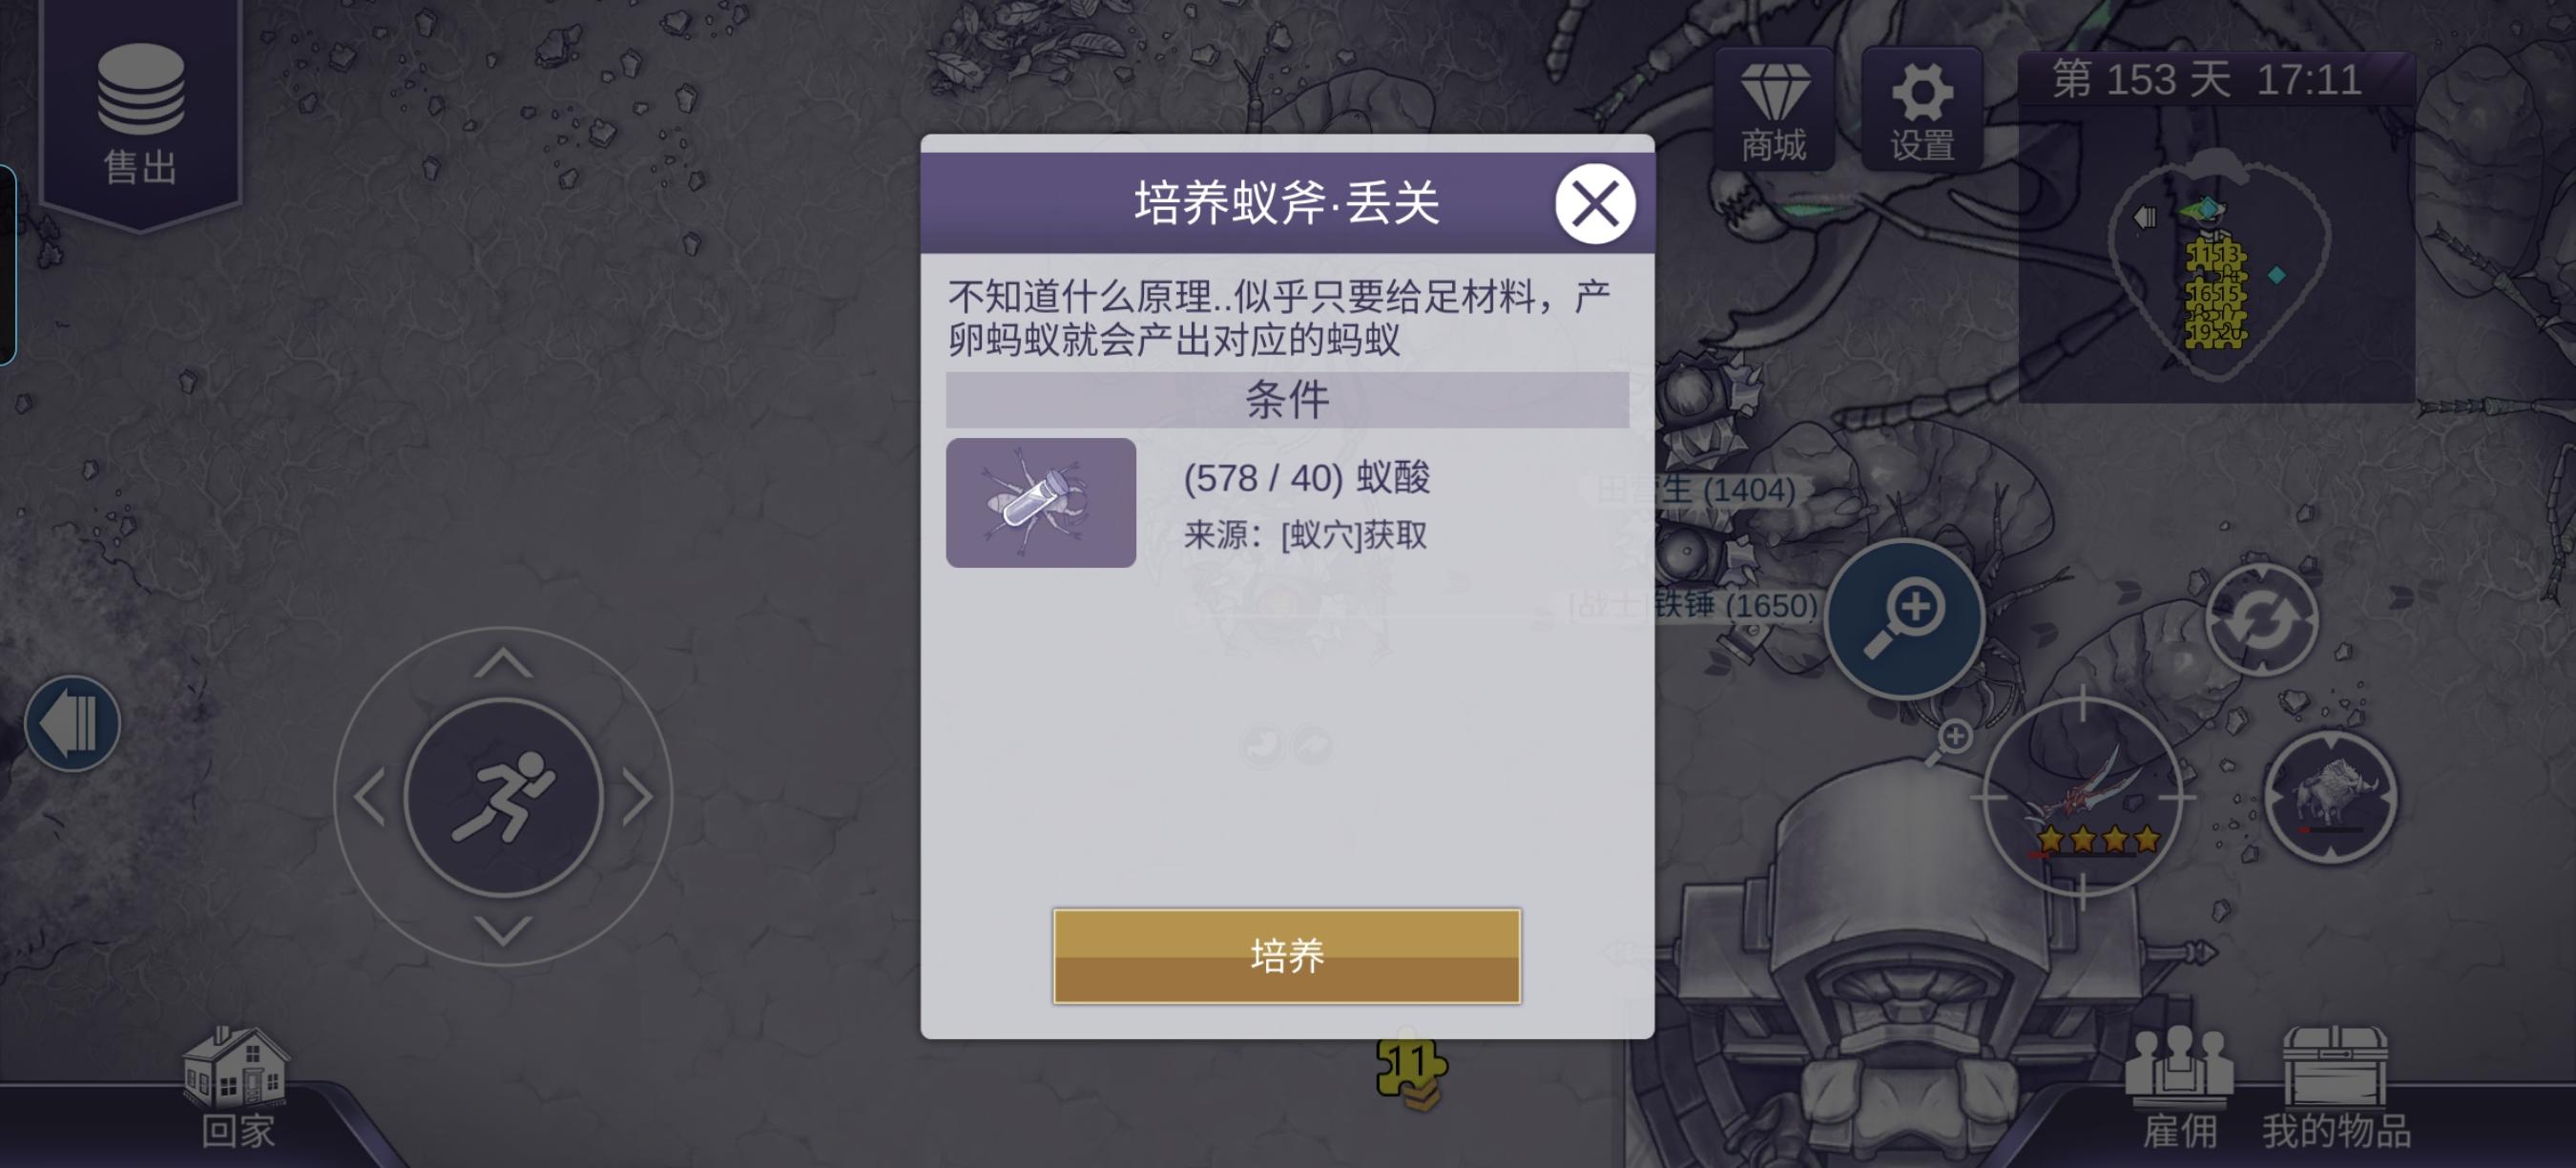Open the 商城 diamond shop
Screen dimensions: 2576x1168
tap(1774, 108)
